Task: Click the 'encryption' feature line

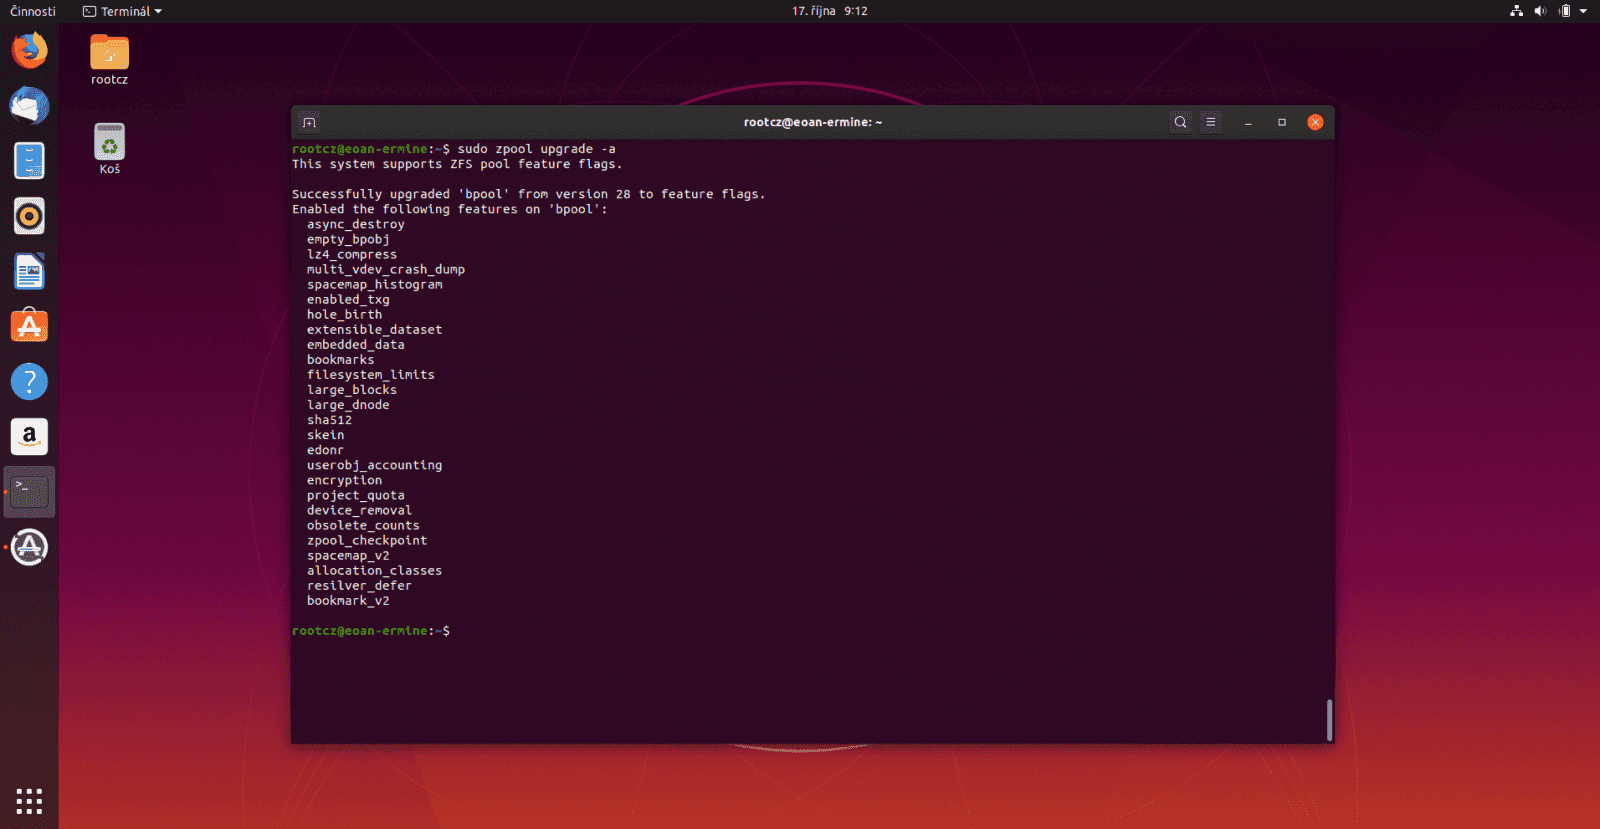Action: (x=345, y=479)
